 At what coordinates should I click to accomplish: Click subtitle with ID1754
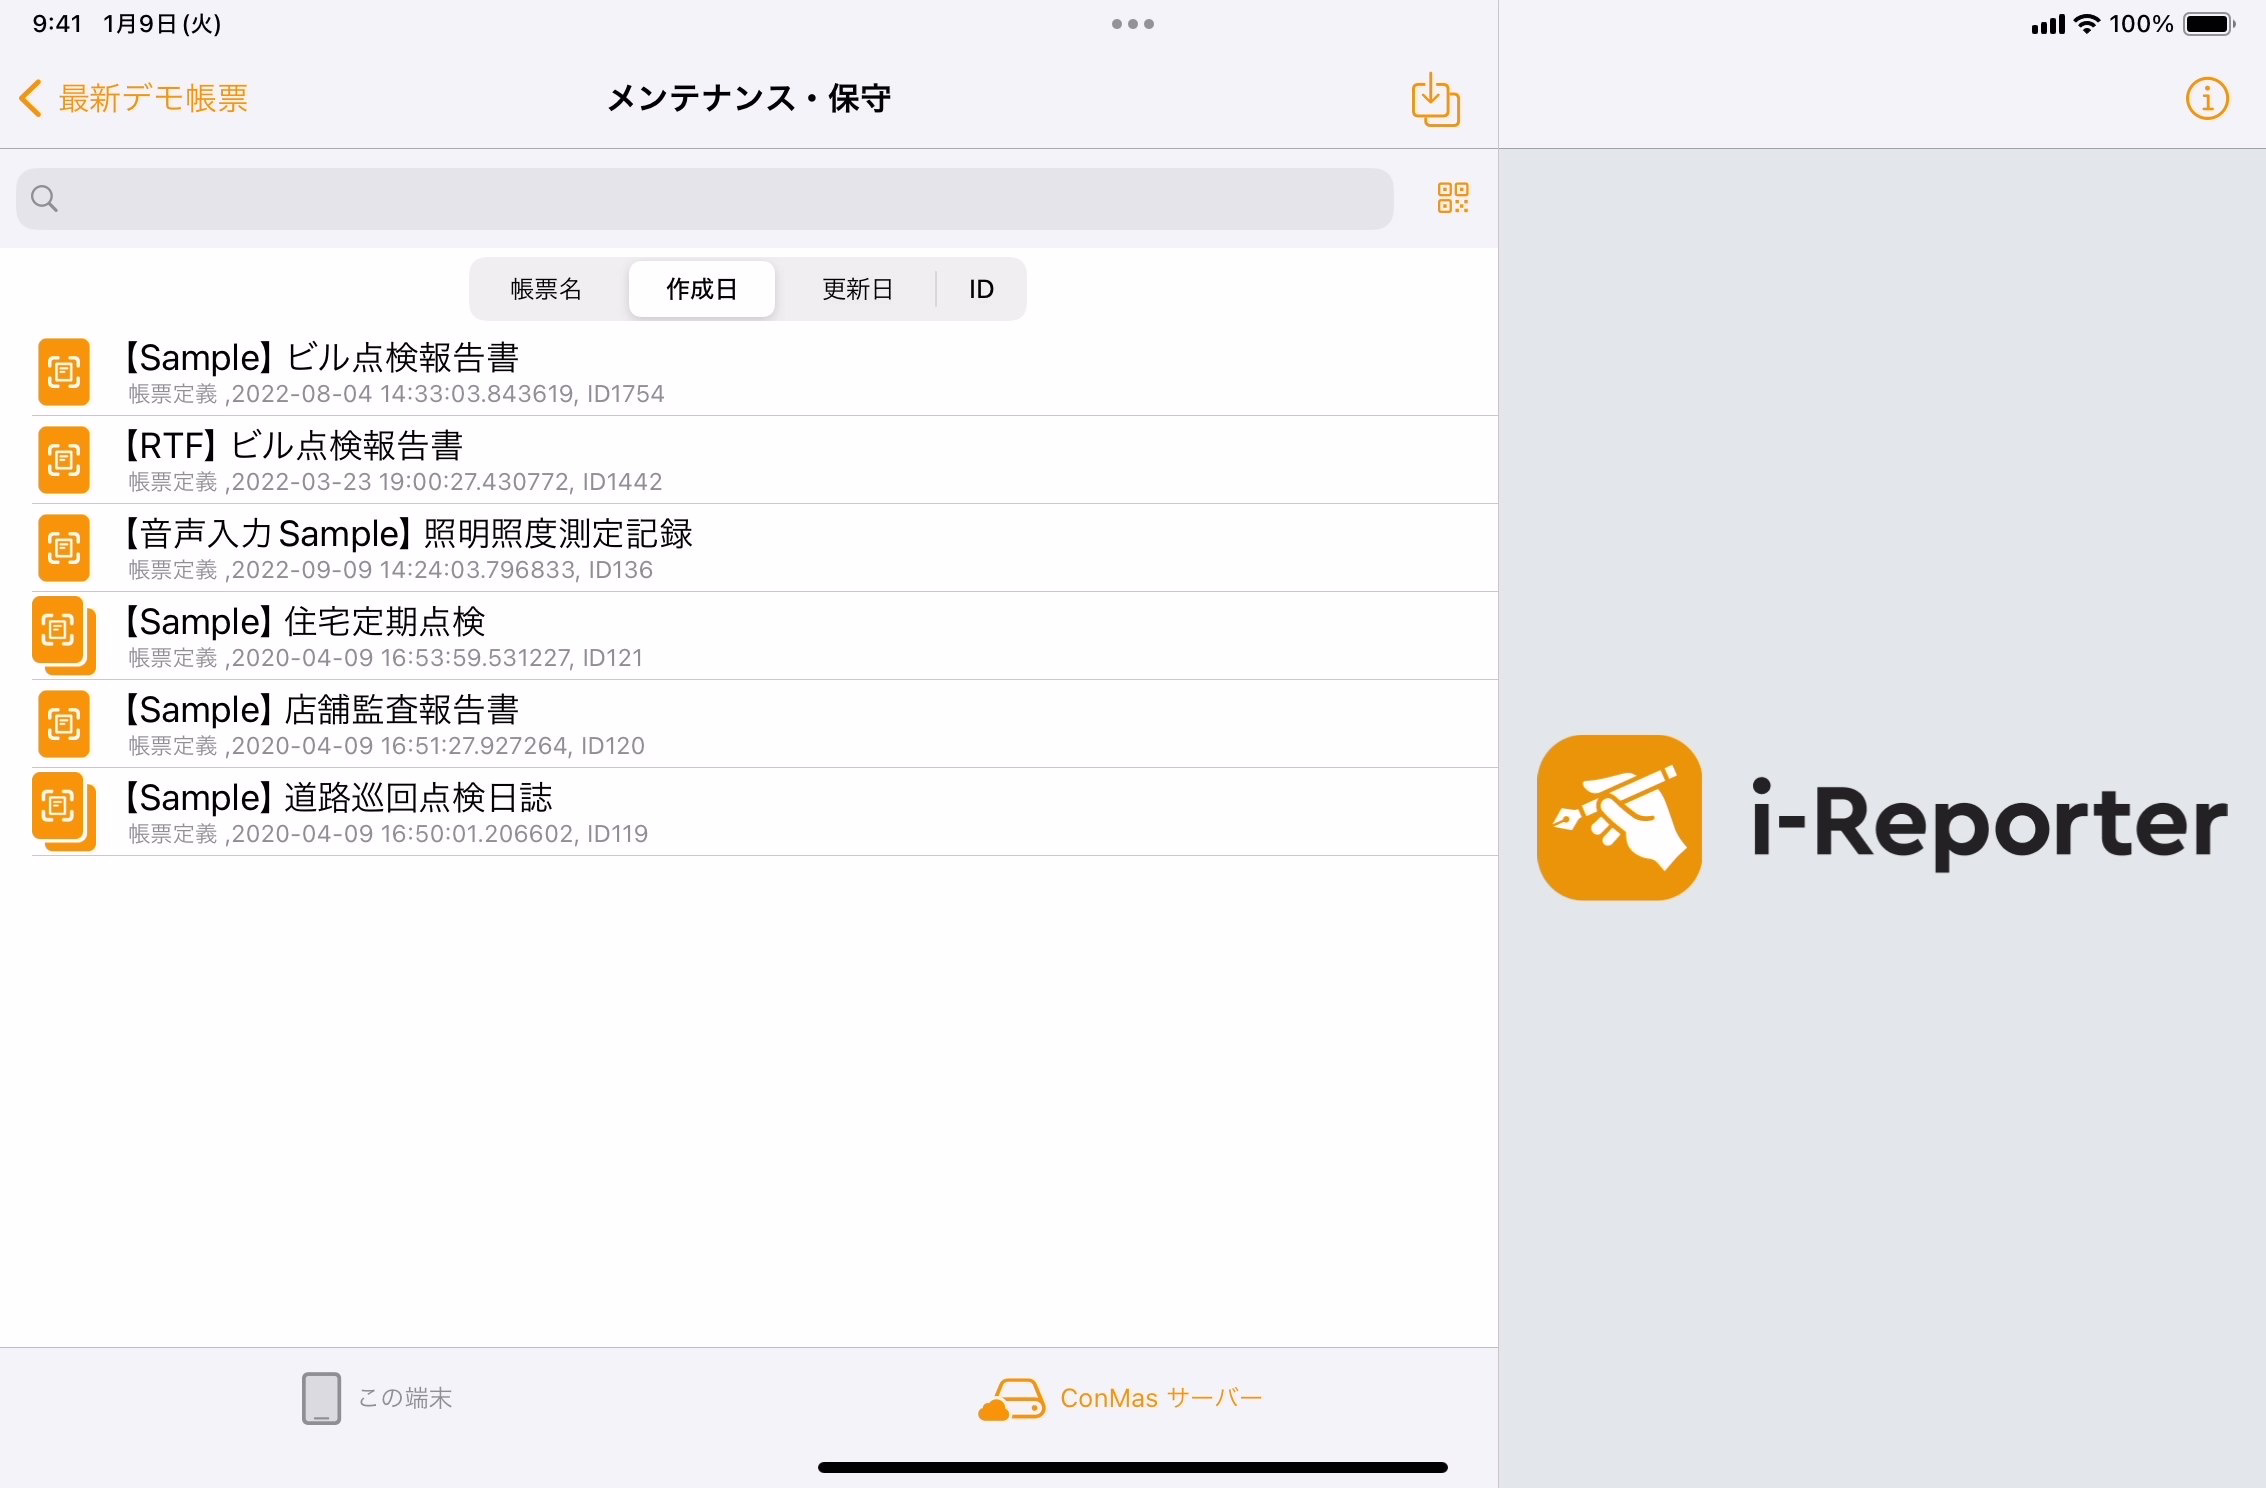[396, 394]
